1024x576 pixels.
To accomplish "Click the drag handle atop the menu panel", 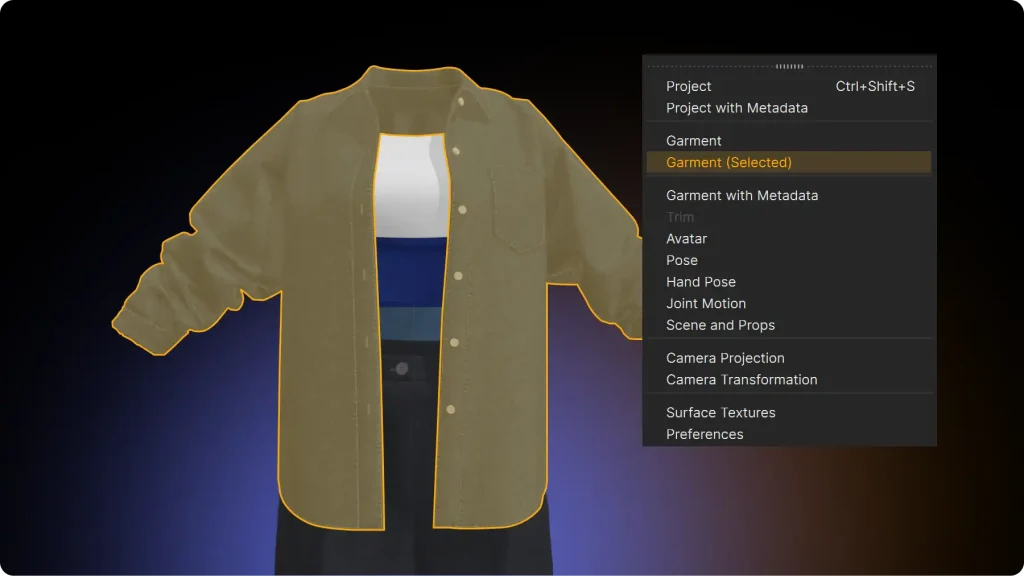I will click(789, 66).
